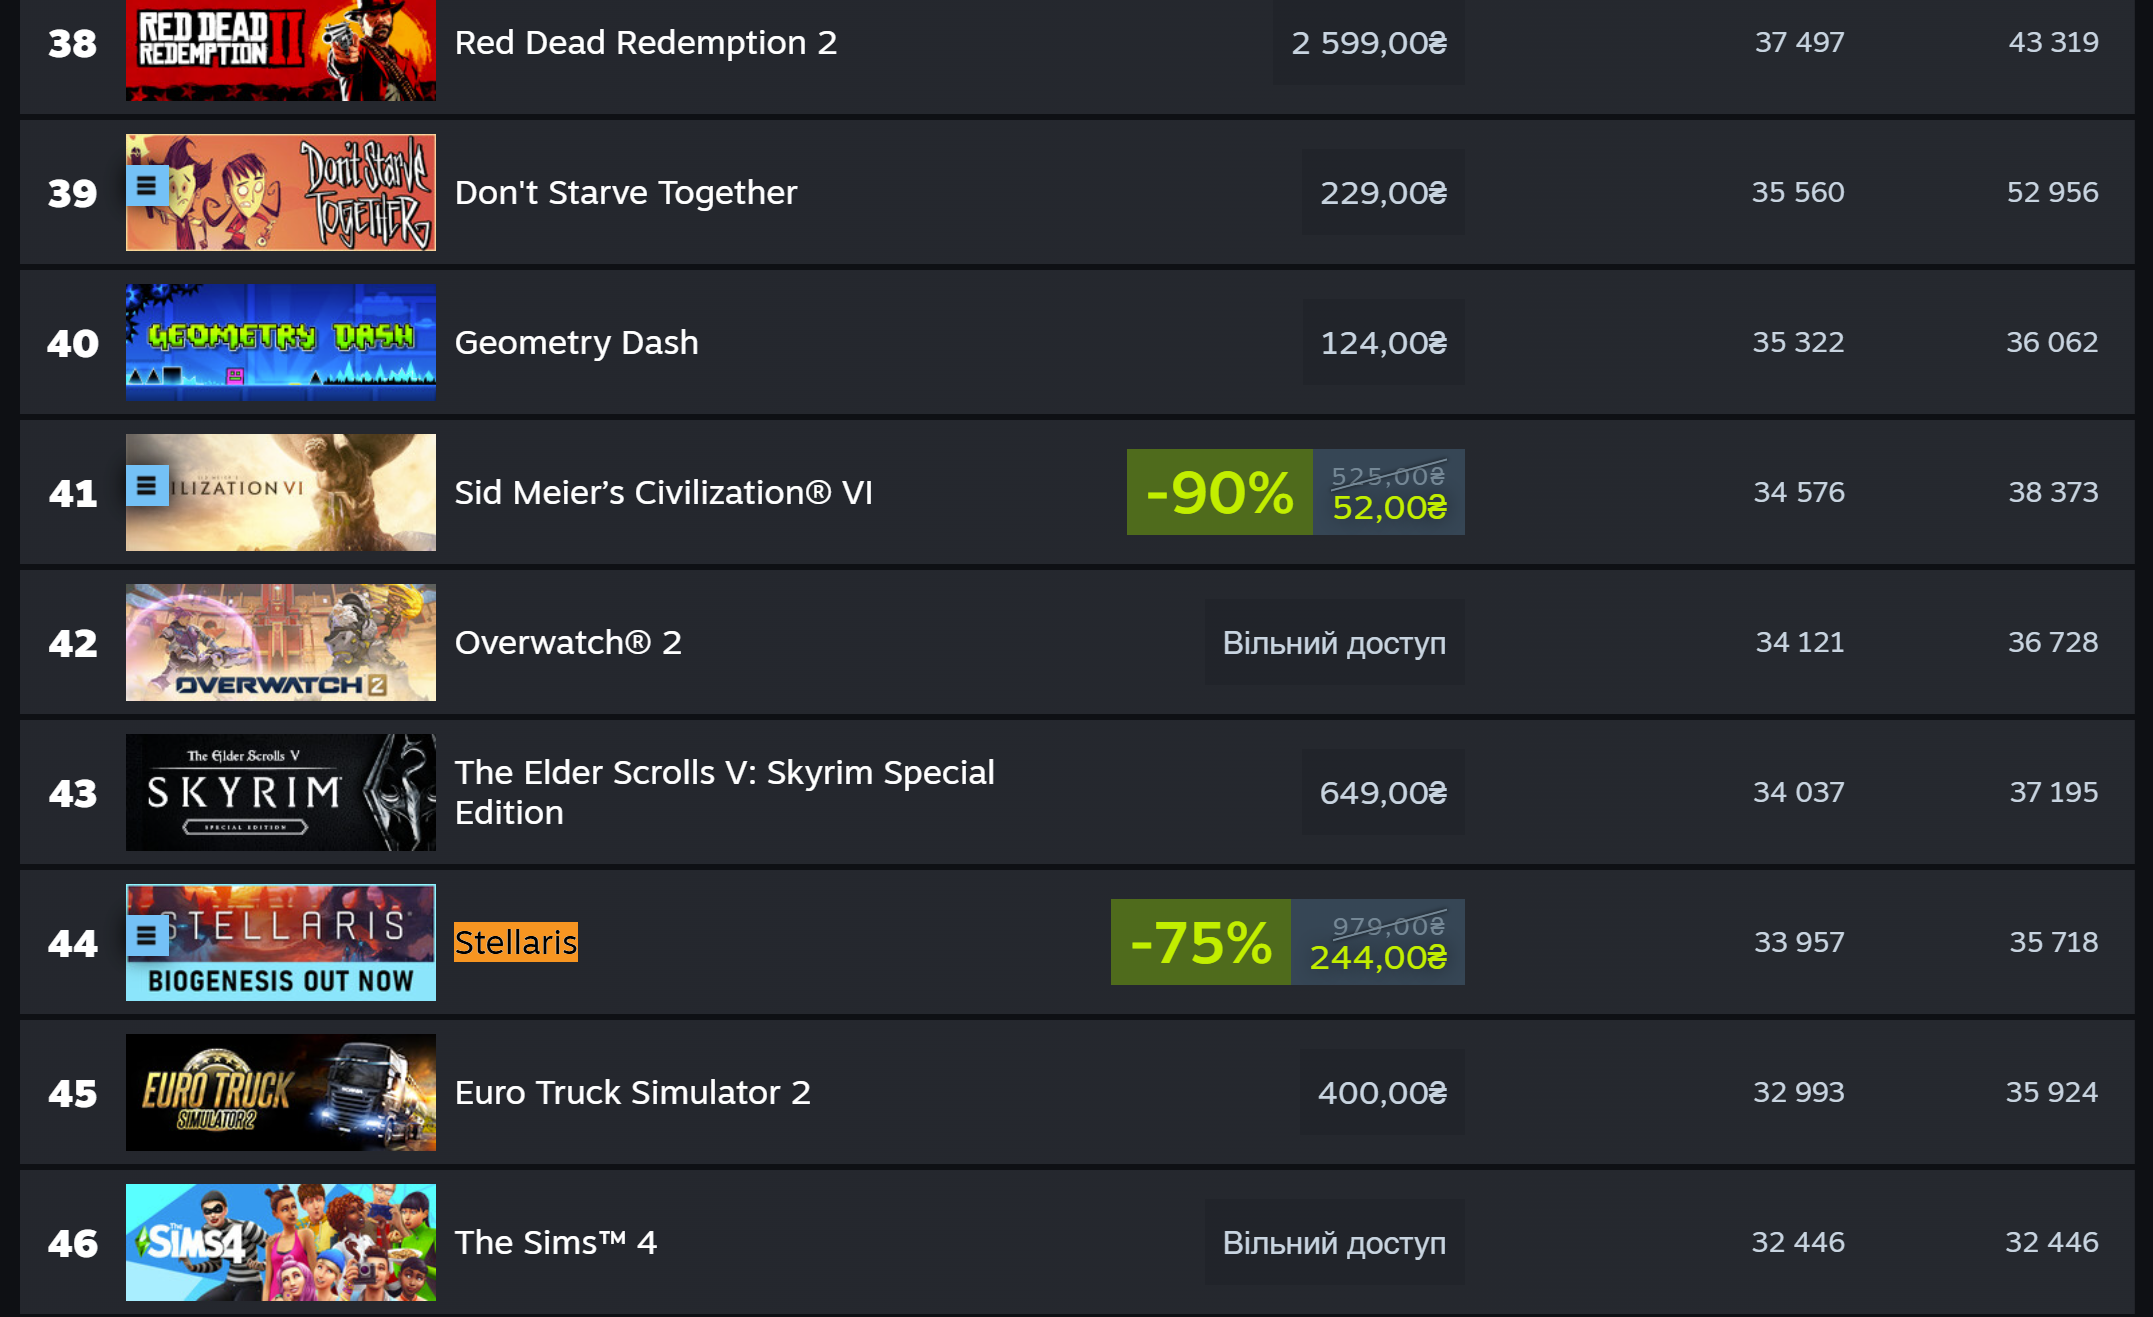
Task: Click the -90% discount price block
Action: [1296, 492]
